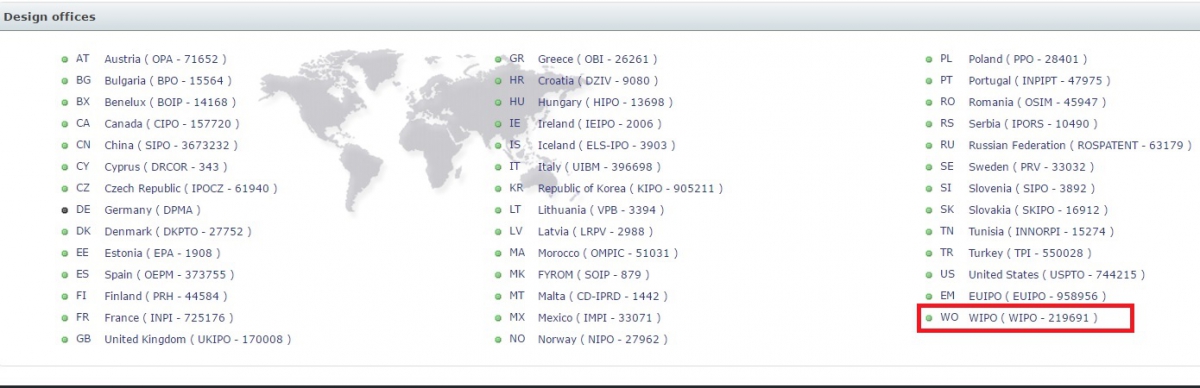Select Canada ( CIPO - 157720 )

click(x=171, y=124)
